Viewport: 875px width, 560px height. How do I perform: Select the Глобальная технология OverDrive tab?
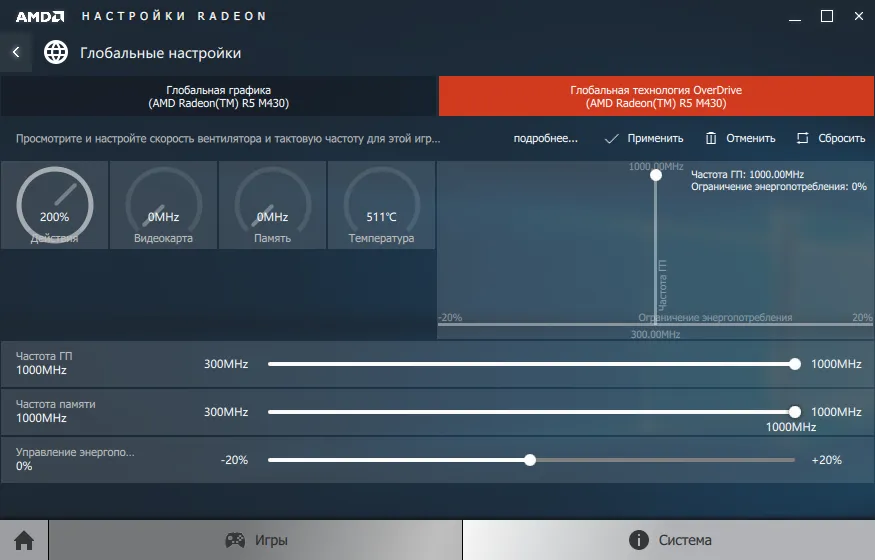pos(656,96)
